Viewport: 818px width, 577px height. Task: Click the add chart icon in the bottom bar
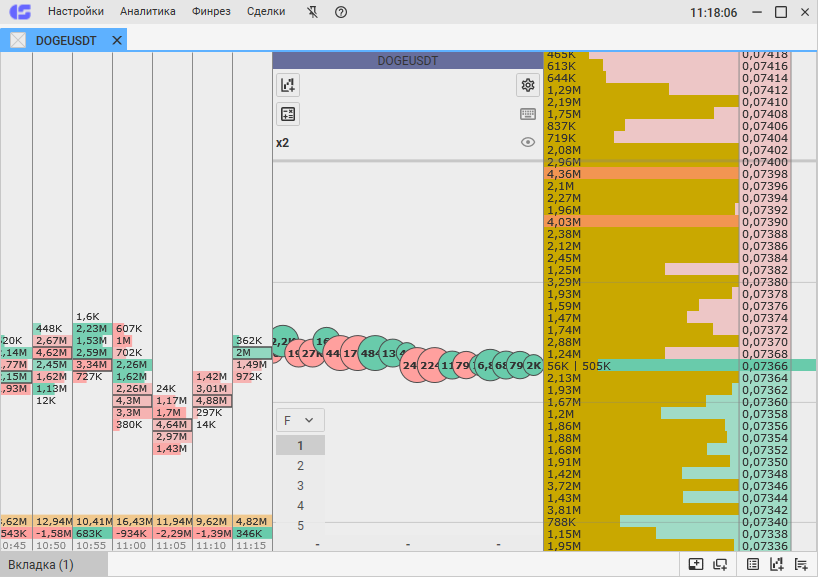coord(777,564)
